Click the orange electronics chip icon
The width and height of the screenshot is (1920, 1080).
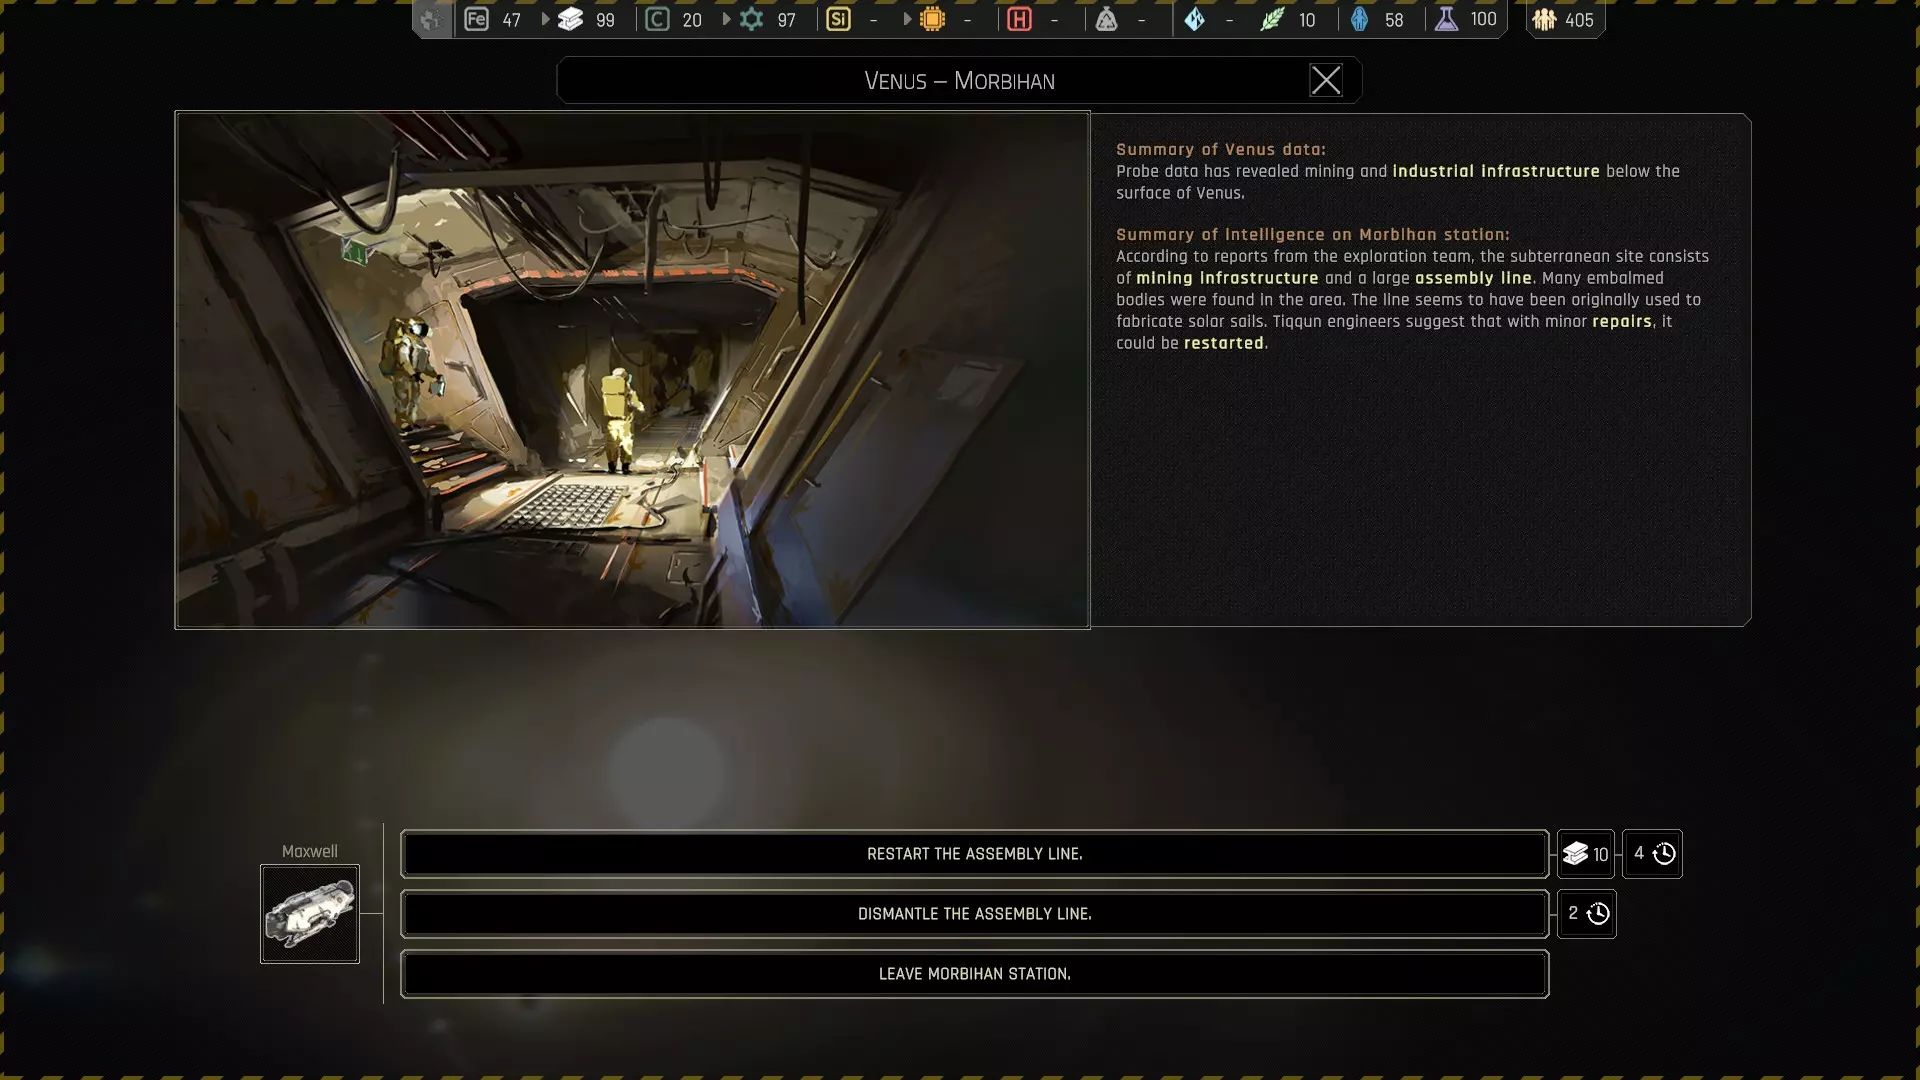[932, 19]
